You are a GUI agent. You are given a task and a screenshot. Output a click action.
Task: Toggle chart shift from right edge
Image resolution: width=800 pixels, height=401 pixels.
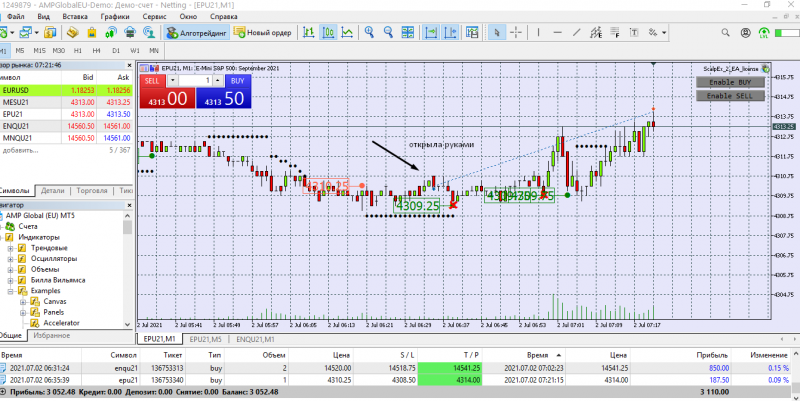tap(451, 33)
